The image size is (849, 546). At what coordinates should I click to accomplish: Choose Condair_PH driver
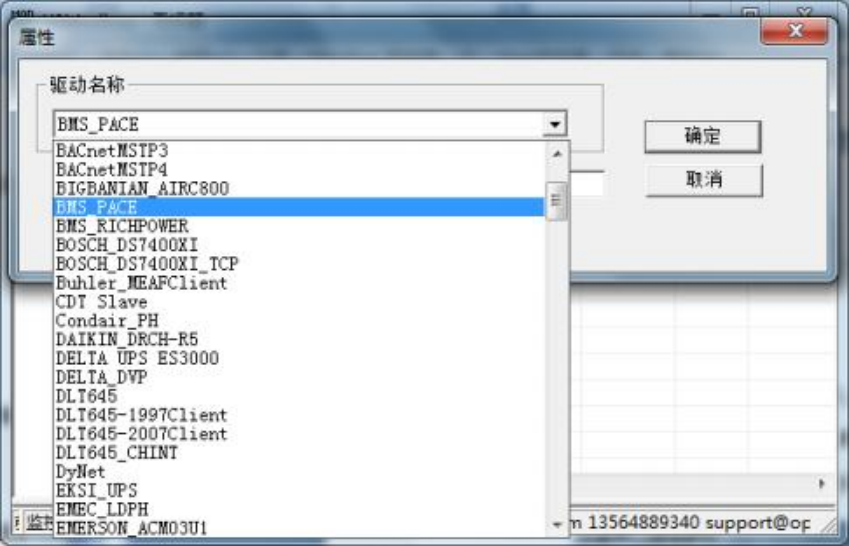(299, 321)
